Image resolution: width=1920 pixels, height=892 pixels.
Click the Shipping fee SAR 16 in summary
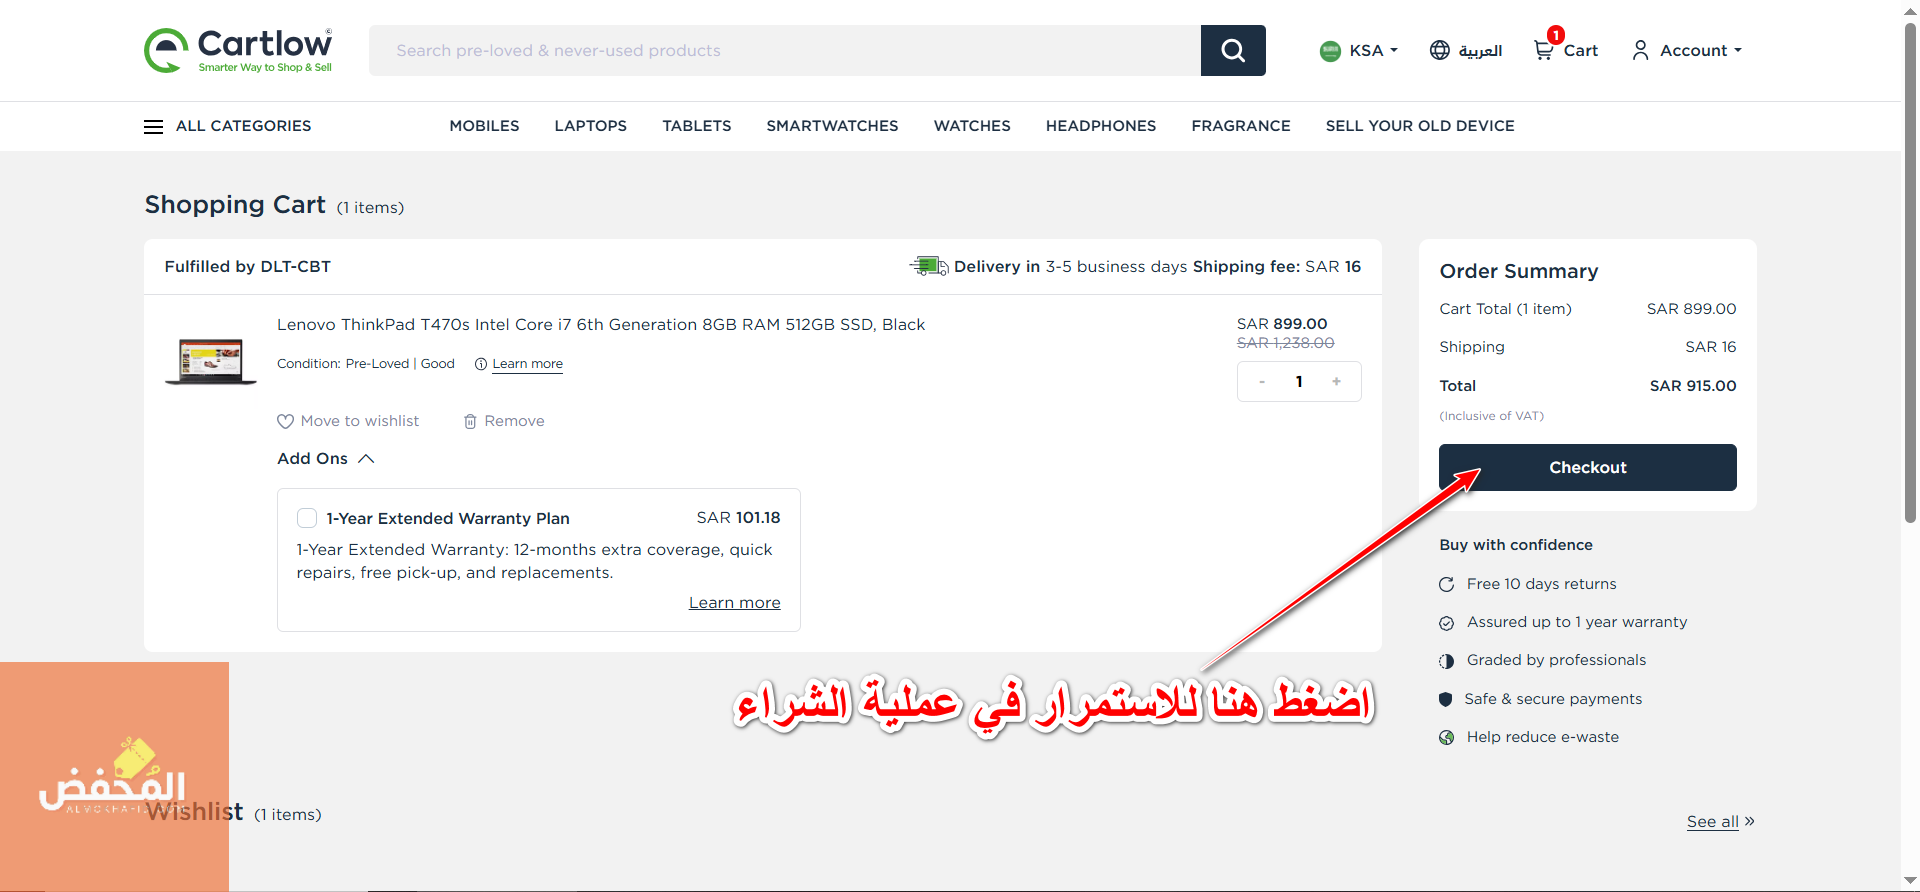click(x=1711, y=347)
